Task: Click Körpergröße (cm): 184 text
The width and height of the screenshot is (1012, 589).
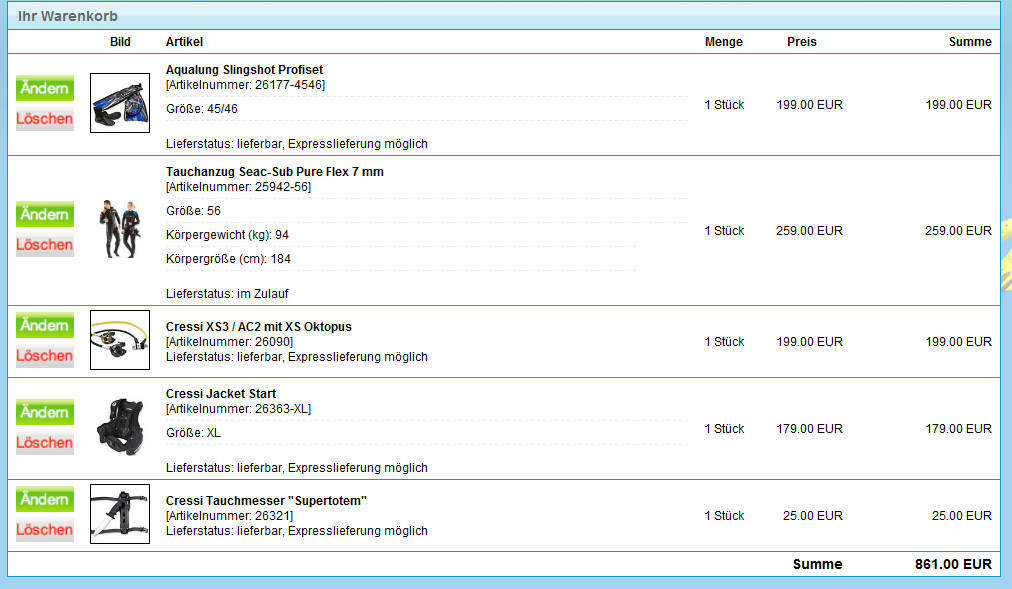Action: click(228, 259)
